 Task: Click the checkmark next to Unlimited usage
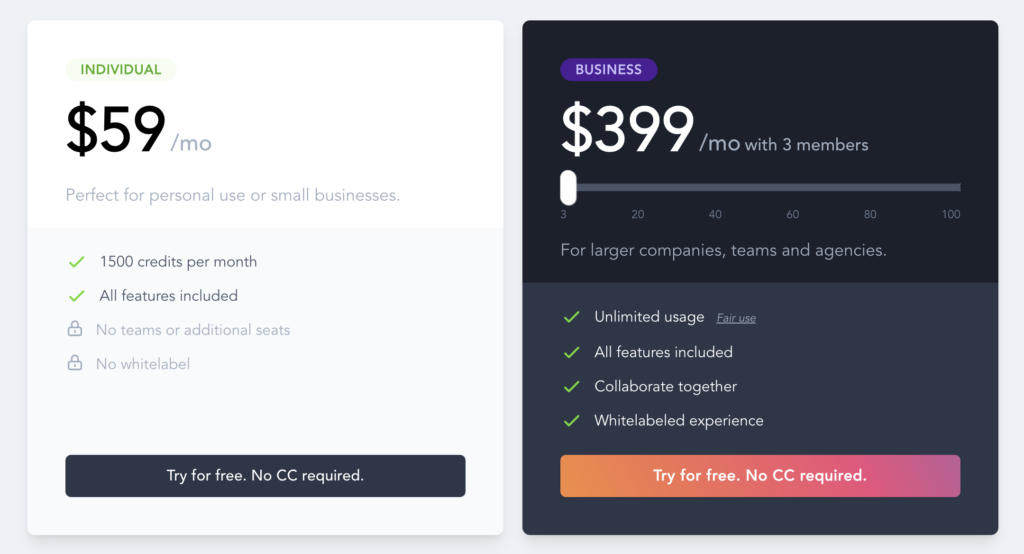571,317
